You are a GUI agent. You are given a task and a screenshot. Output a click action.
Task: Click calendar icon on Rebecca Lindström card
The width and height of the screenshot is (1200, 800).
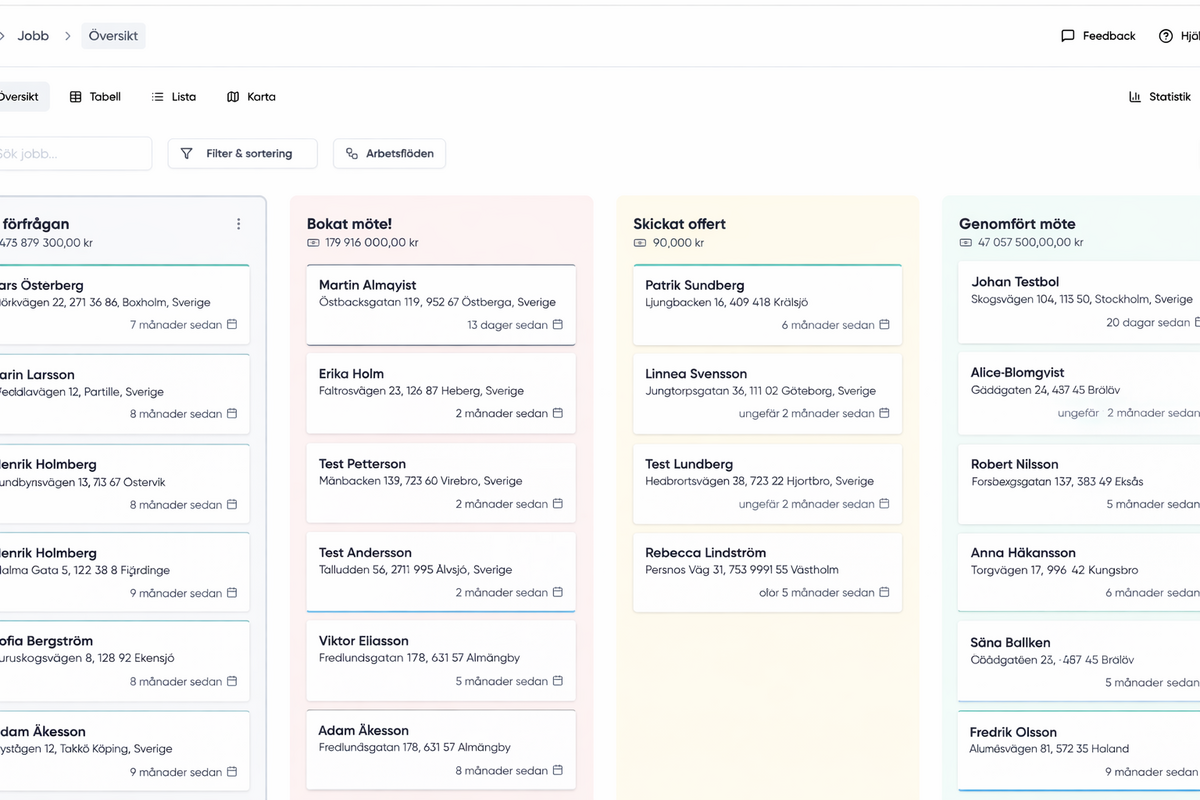(884, 593)
